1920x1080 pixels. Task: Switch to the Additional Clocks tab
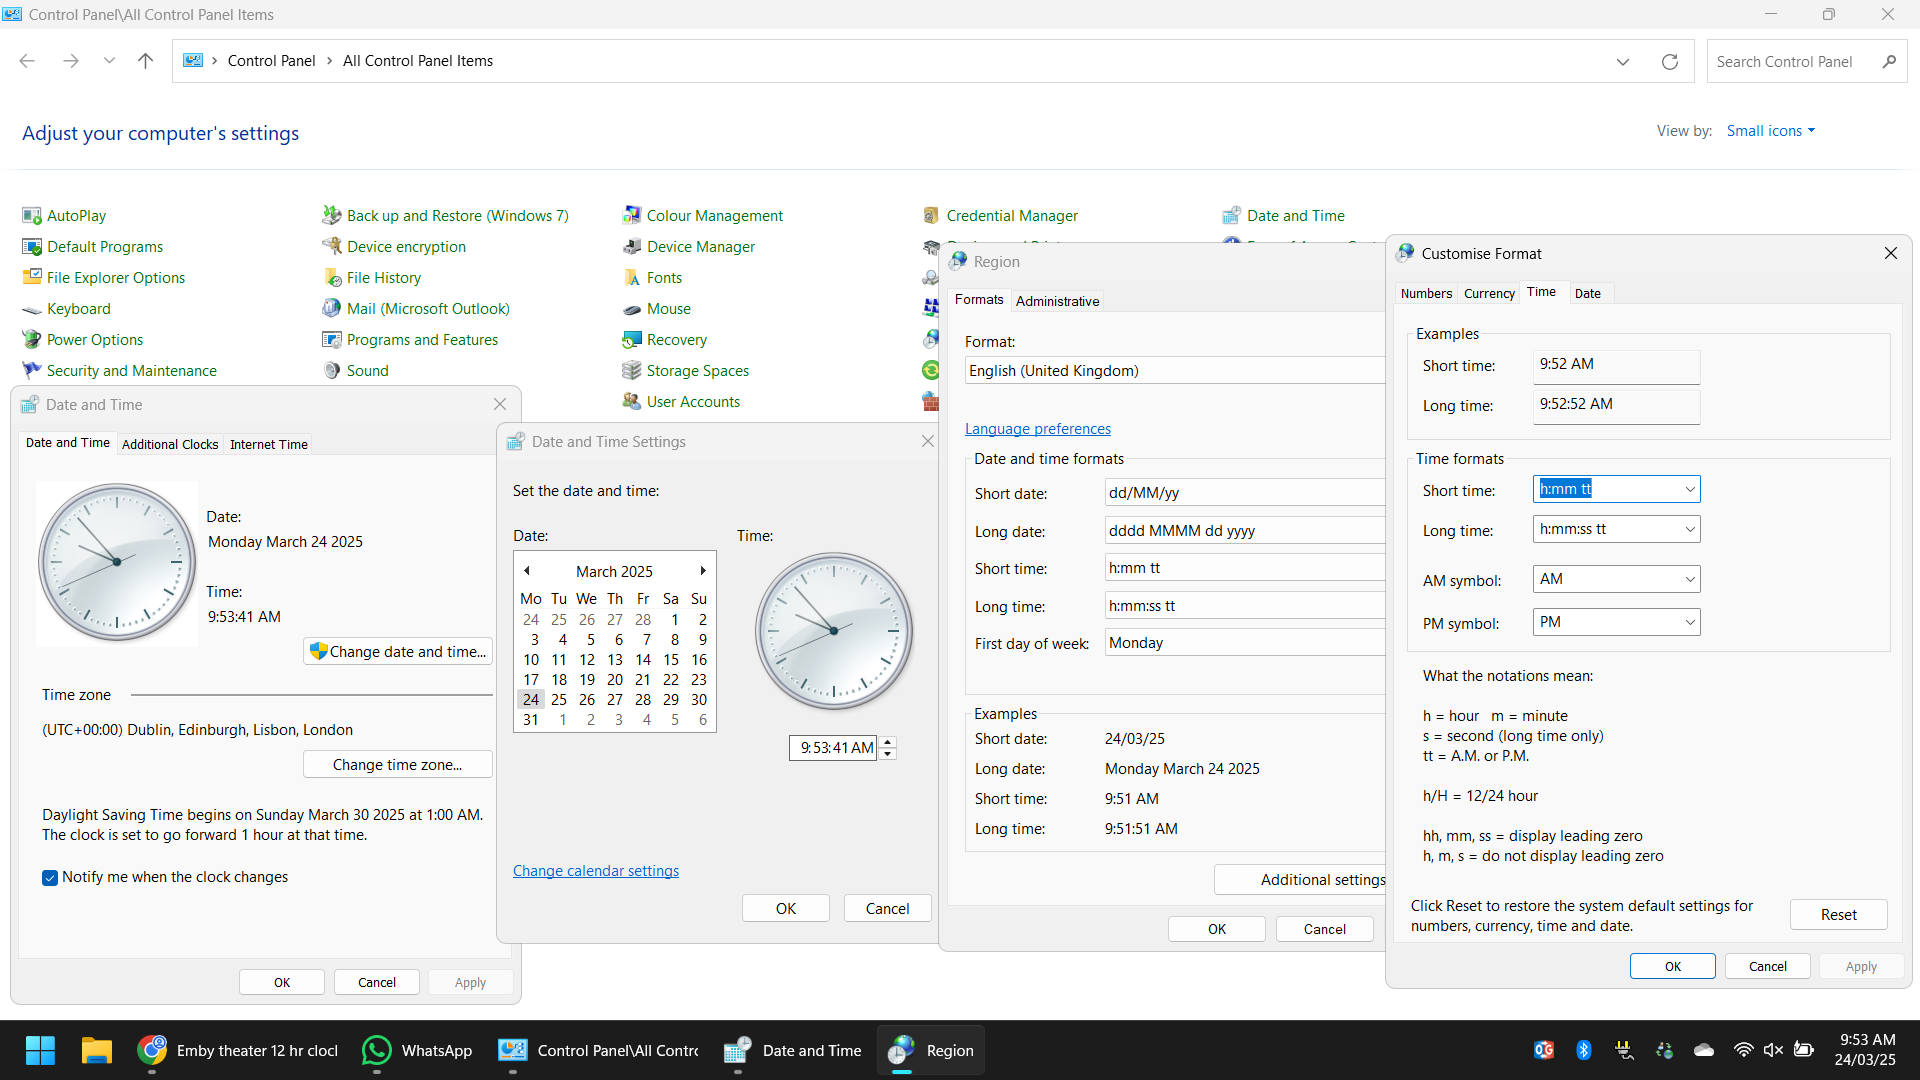[170, 445]
